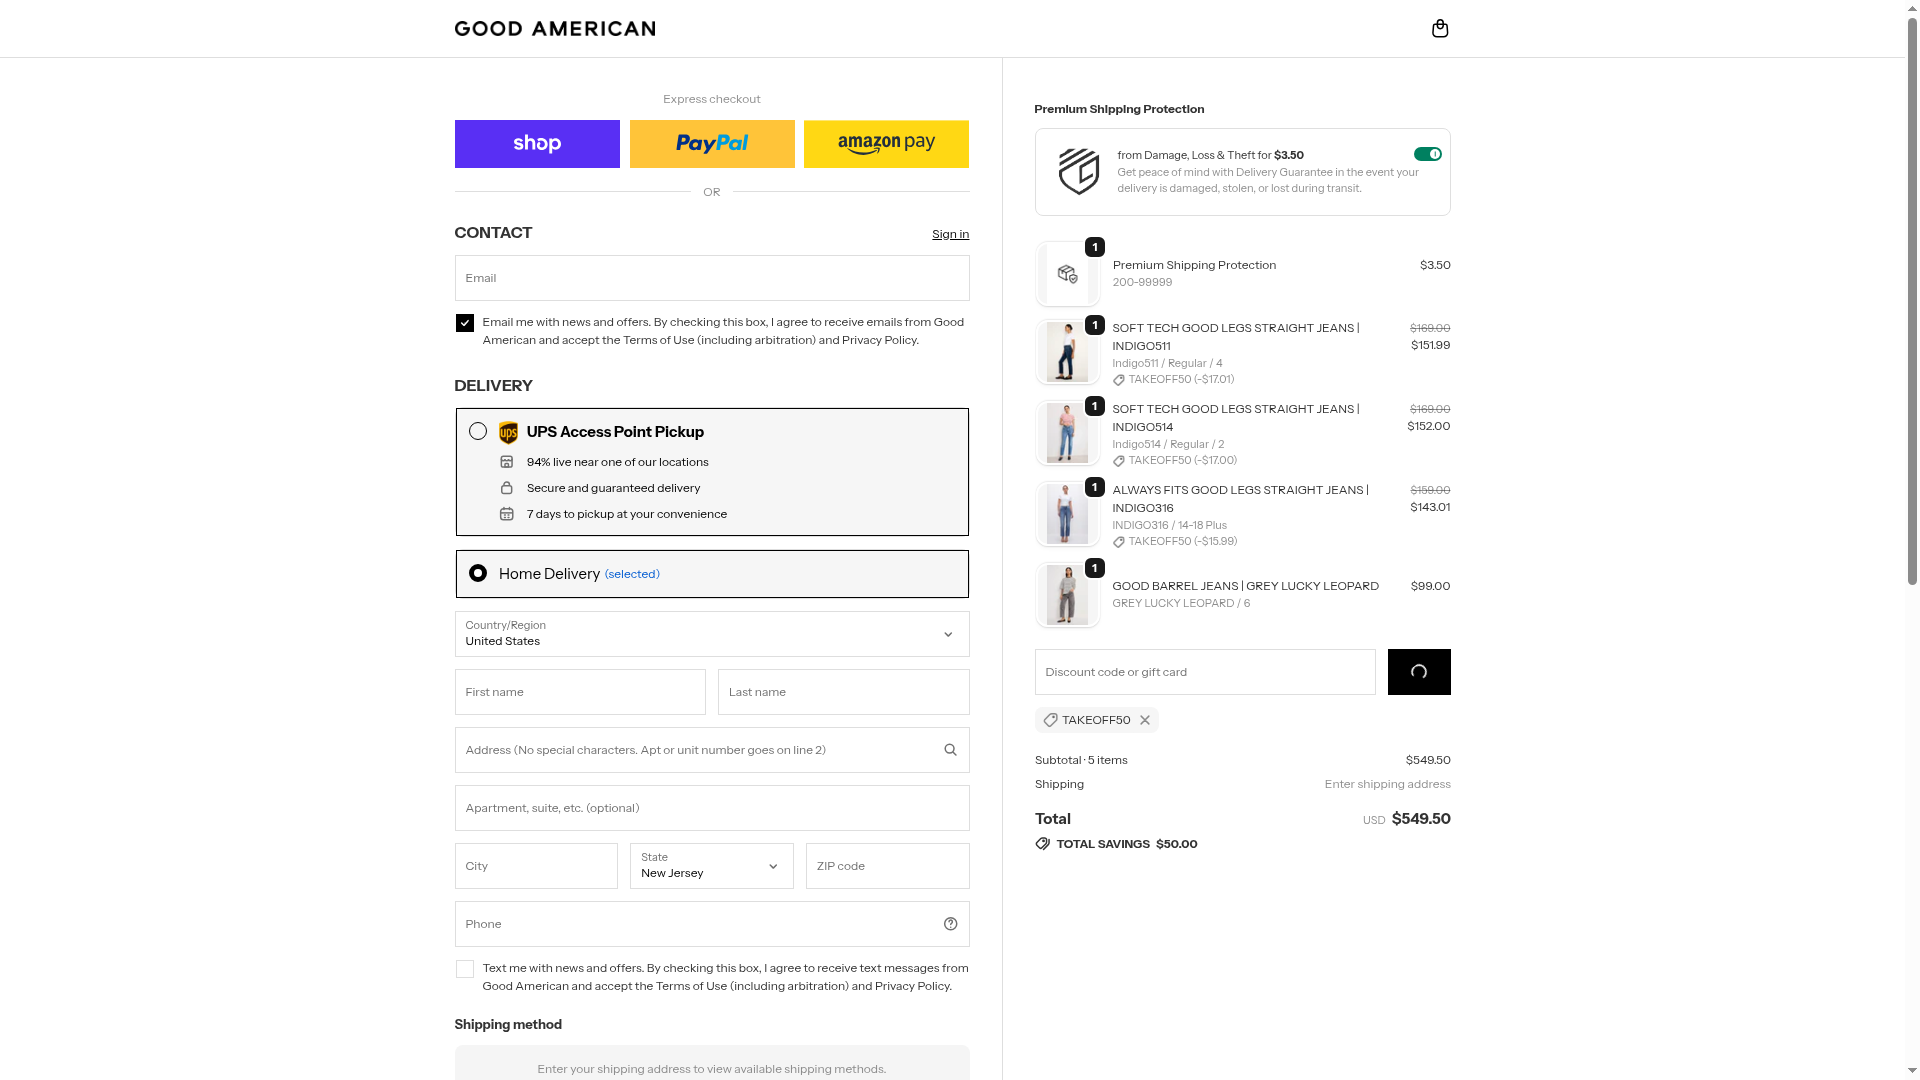This screenshot has height=1080, width=1920.
Task: Click the grey leopard barrel jeans thumbnail
Action: pyautogui.click(x=1067, y=595)
